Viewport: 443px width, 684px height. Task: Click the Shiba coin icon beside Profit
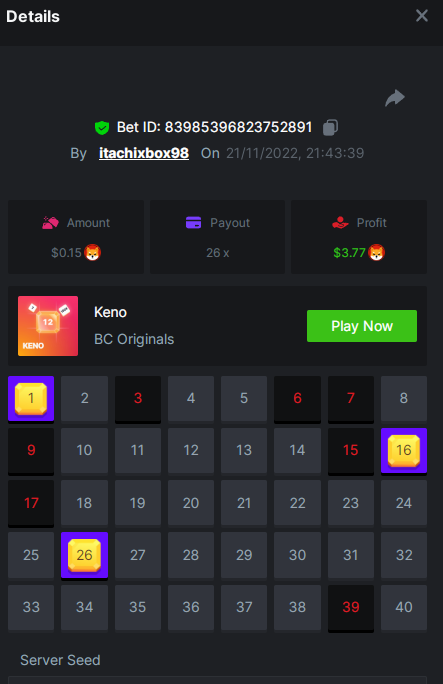pyautogui.click(x=376, y=253)
